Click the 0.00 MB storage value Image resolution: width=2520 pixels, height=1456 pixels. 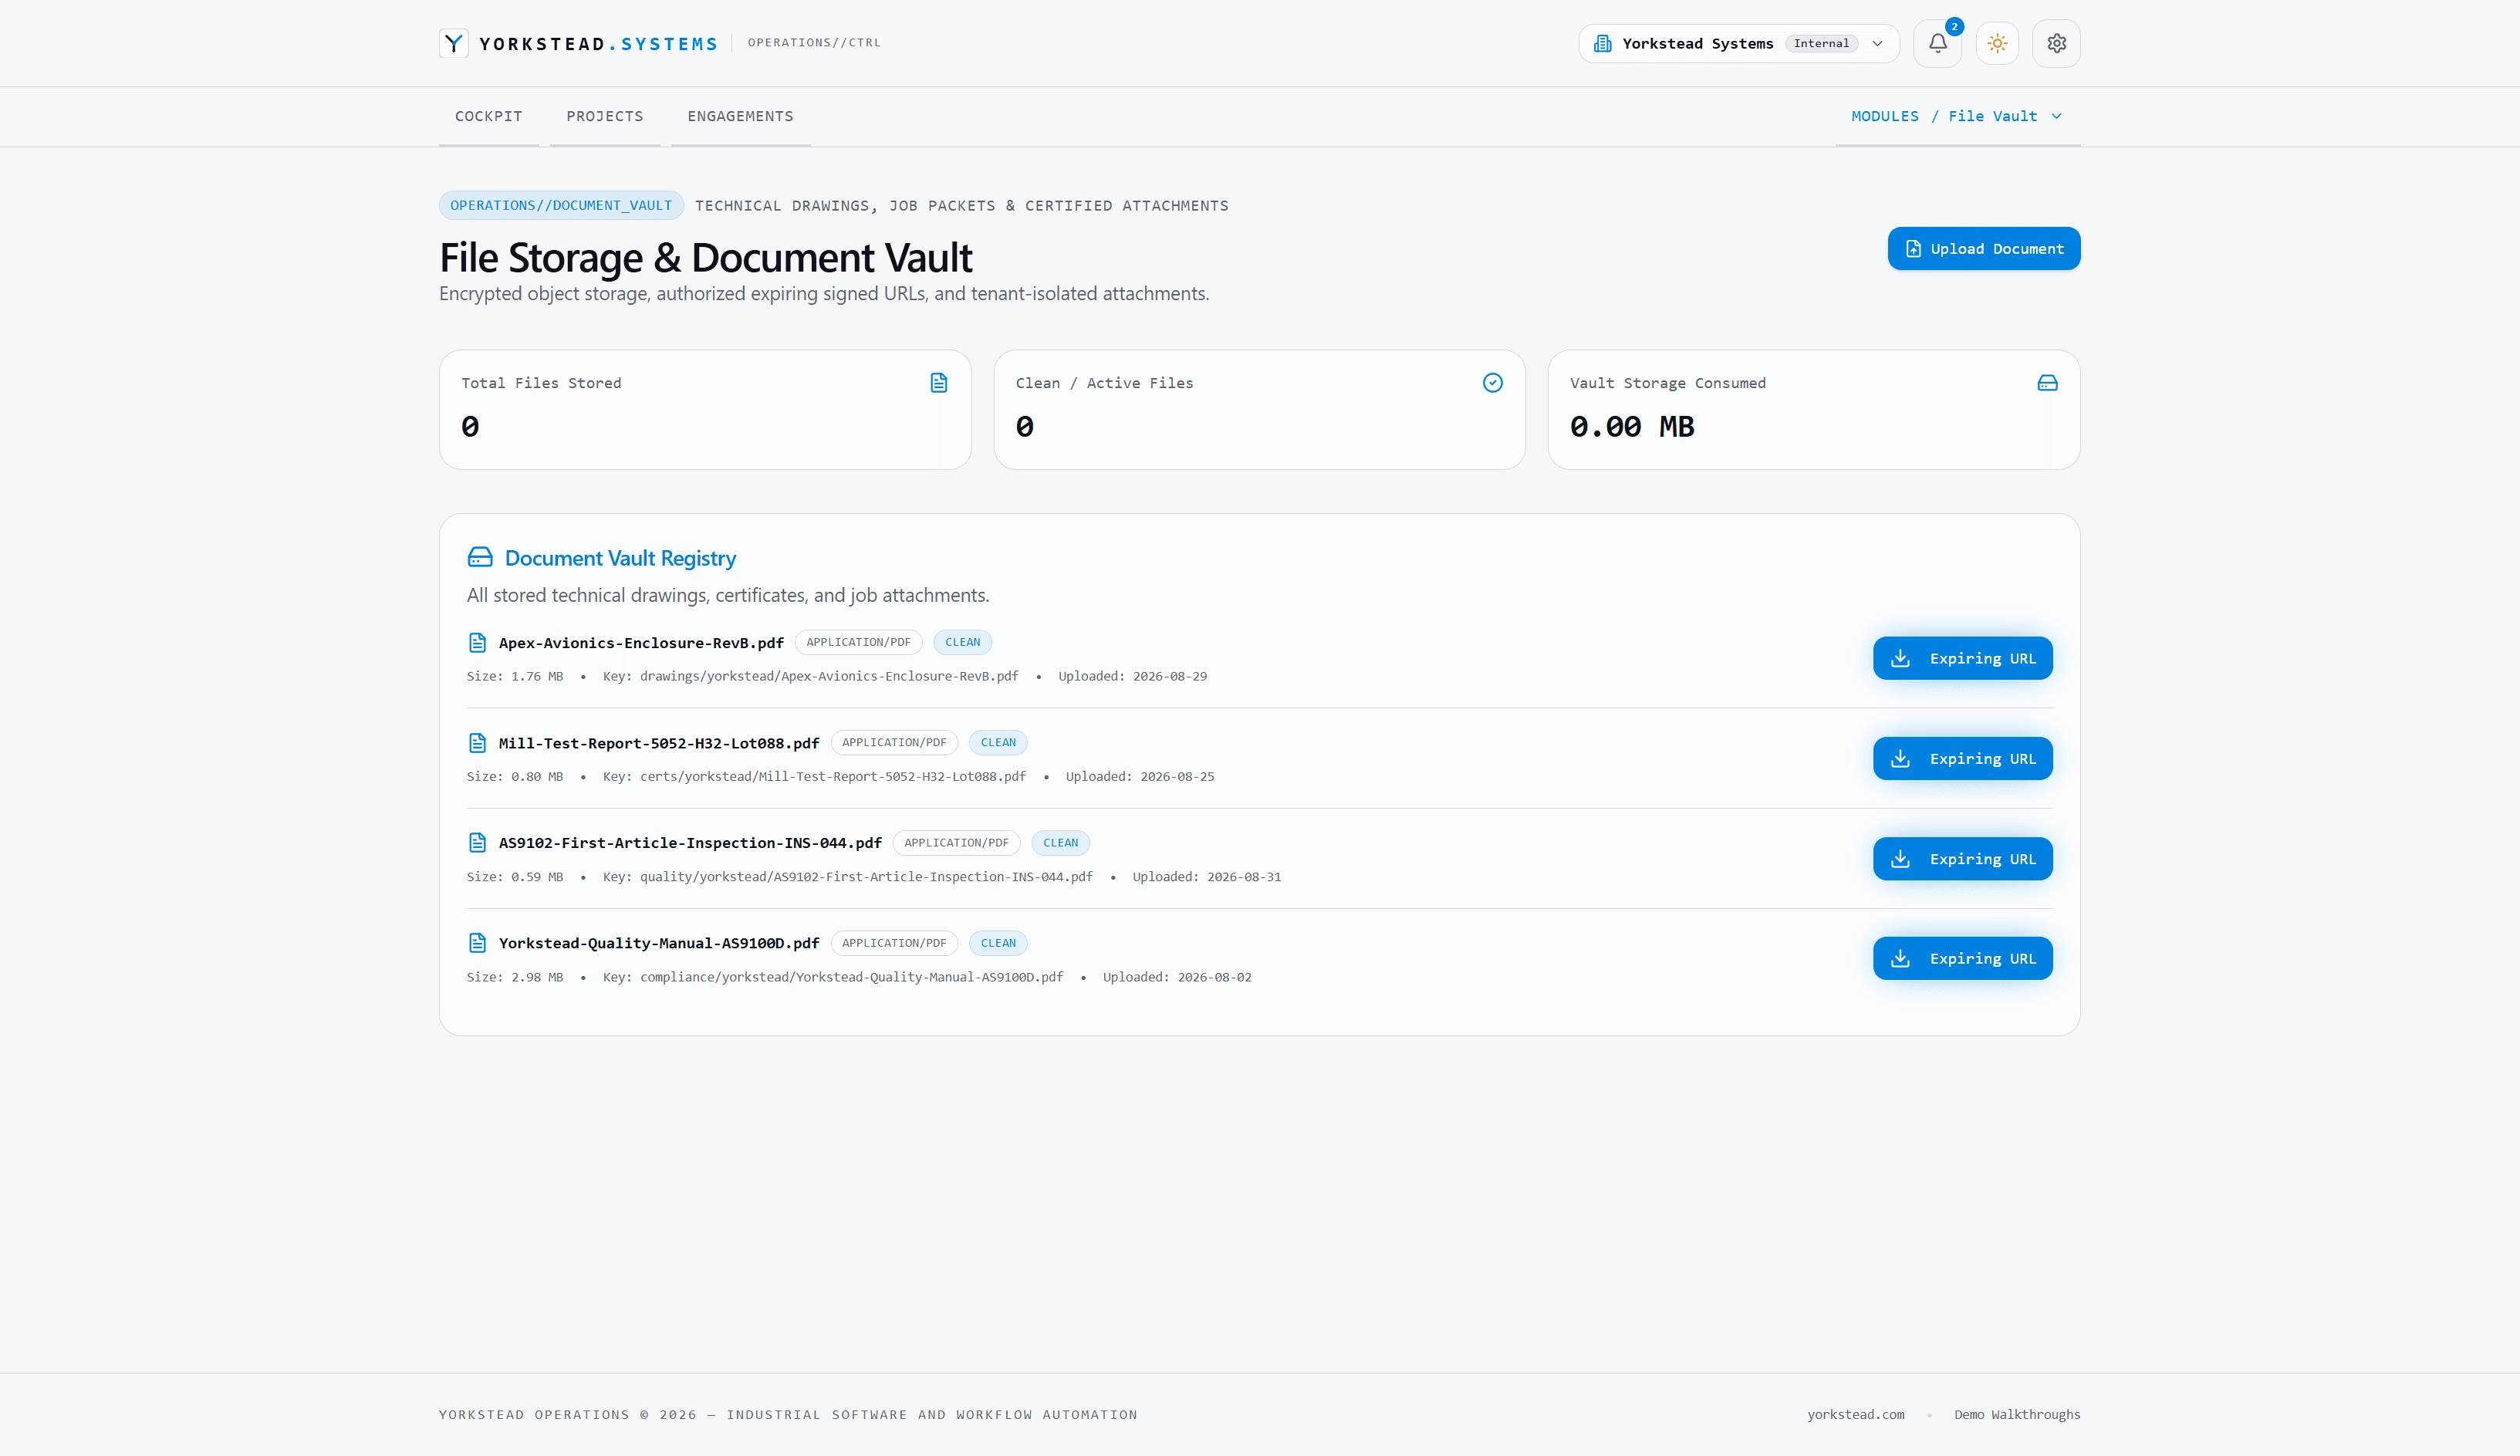pyautogui.click(x=1631, y=427)
